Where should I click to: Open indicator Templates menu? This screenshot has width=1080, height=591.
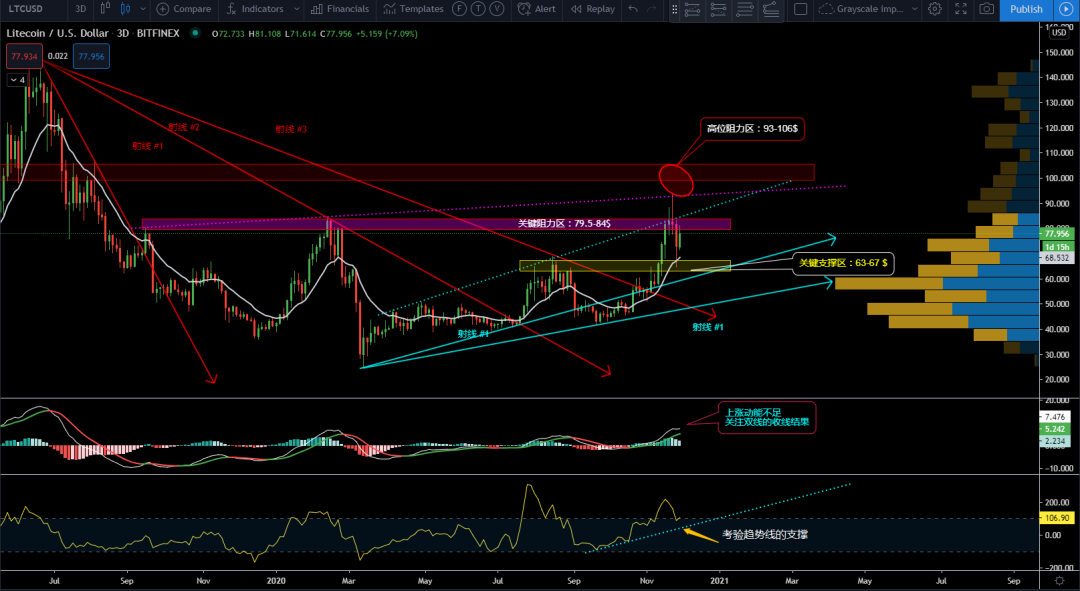(x=413, y=9)
